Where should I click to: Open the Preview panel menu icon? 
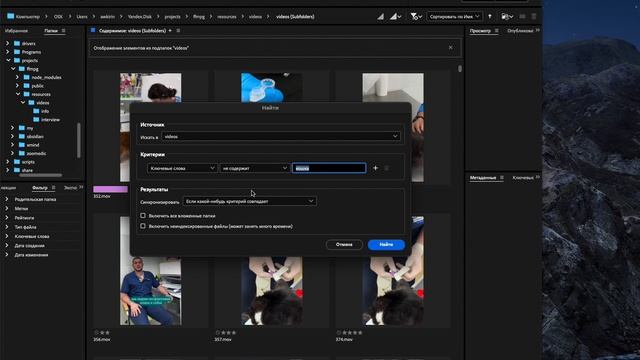pyautogui.click(x=496, y=31)
